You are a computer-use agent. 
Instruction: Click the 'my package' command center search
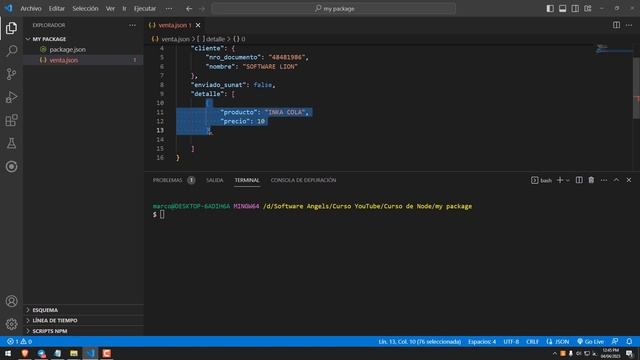[x=334, y=9]
